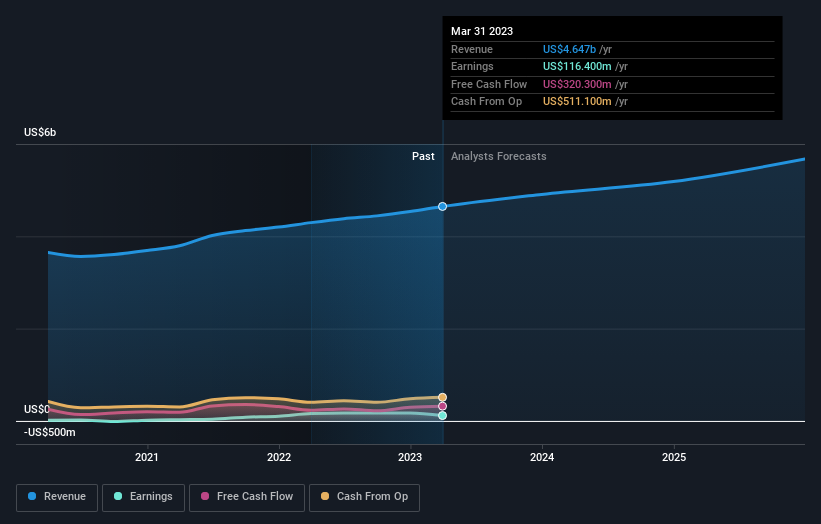Image resolution: width=821 pixels, height=524 pixels.
Task: Click the 'Mar 31 2023' tooltip date
Action: tap(482, 31)
